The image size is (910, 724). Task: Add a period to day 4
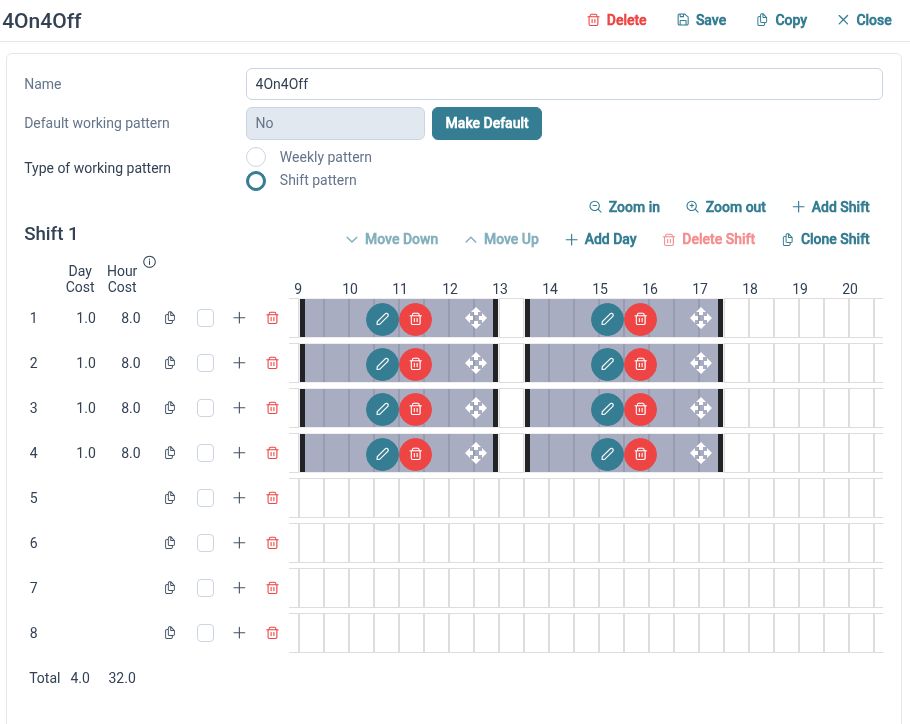(x=239, y=453)
